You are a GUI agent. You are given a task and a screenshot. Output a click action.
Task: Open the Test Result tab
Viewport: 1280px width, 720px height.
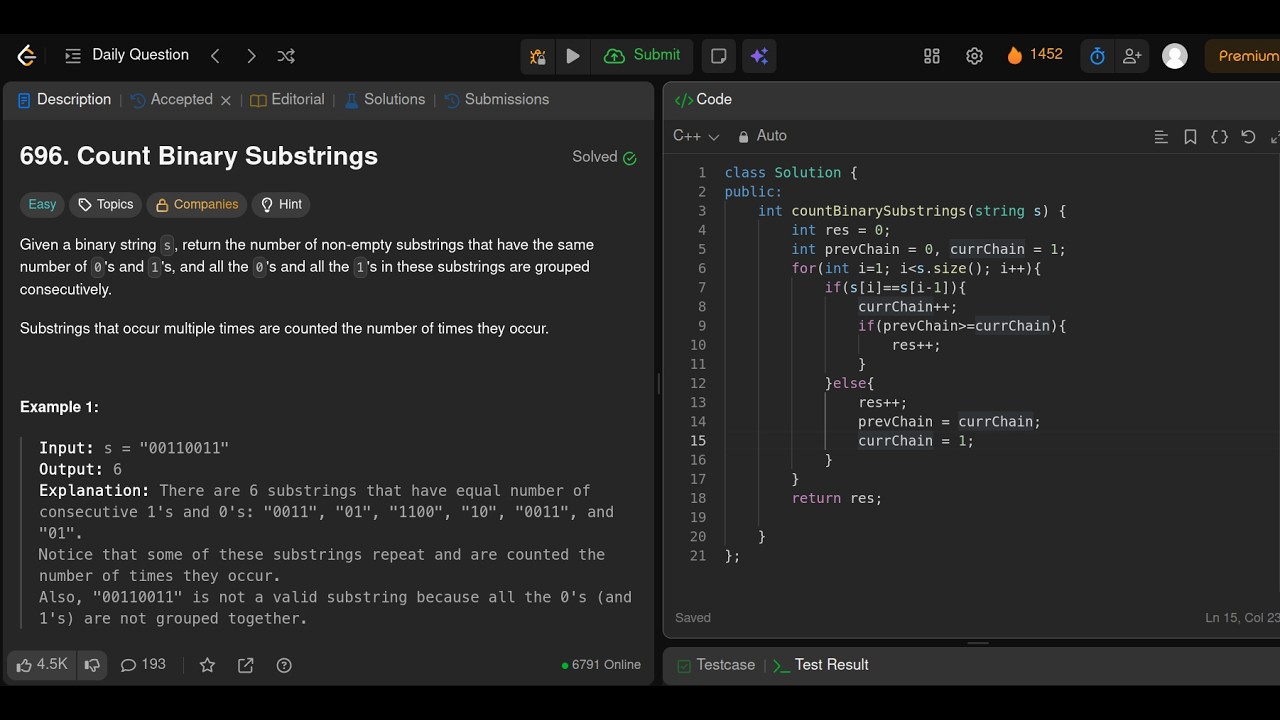click(820, 665)
